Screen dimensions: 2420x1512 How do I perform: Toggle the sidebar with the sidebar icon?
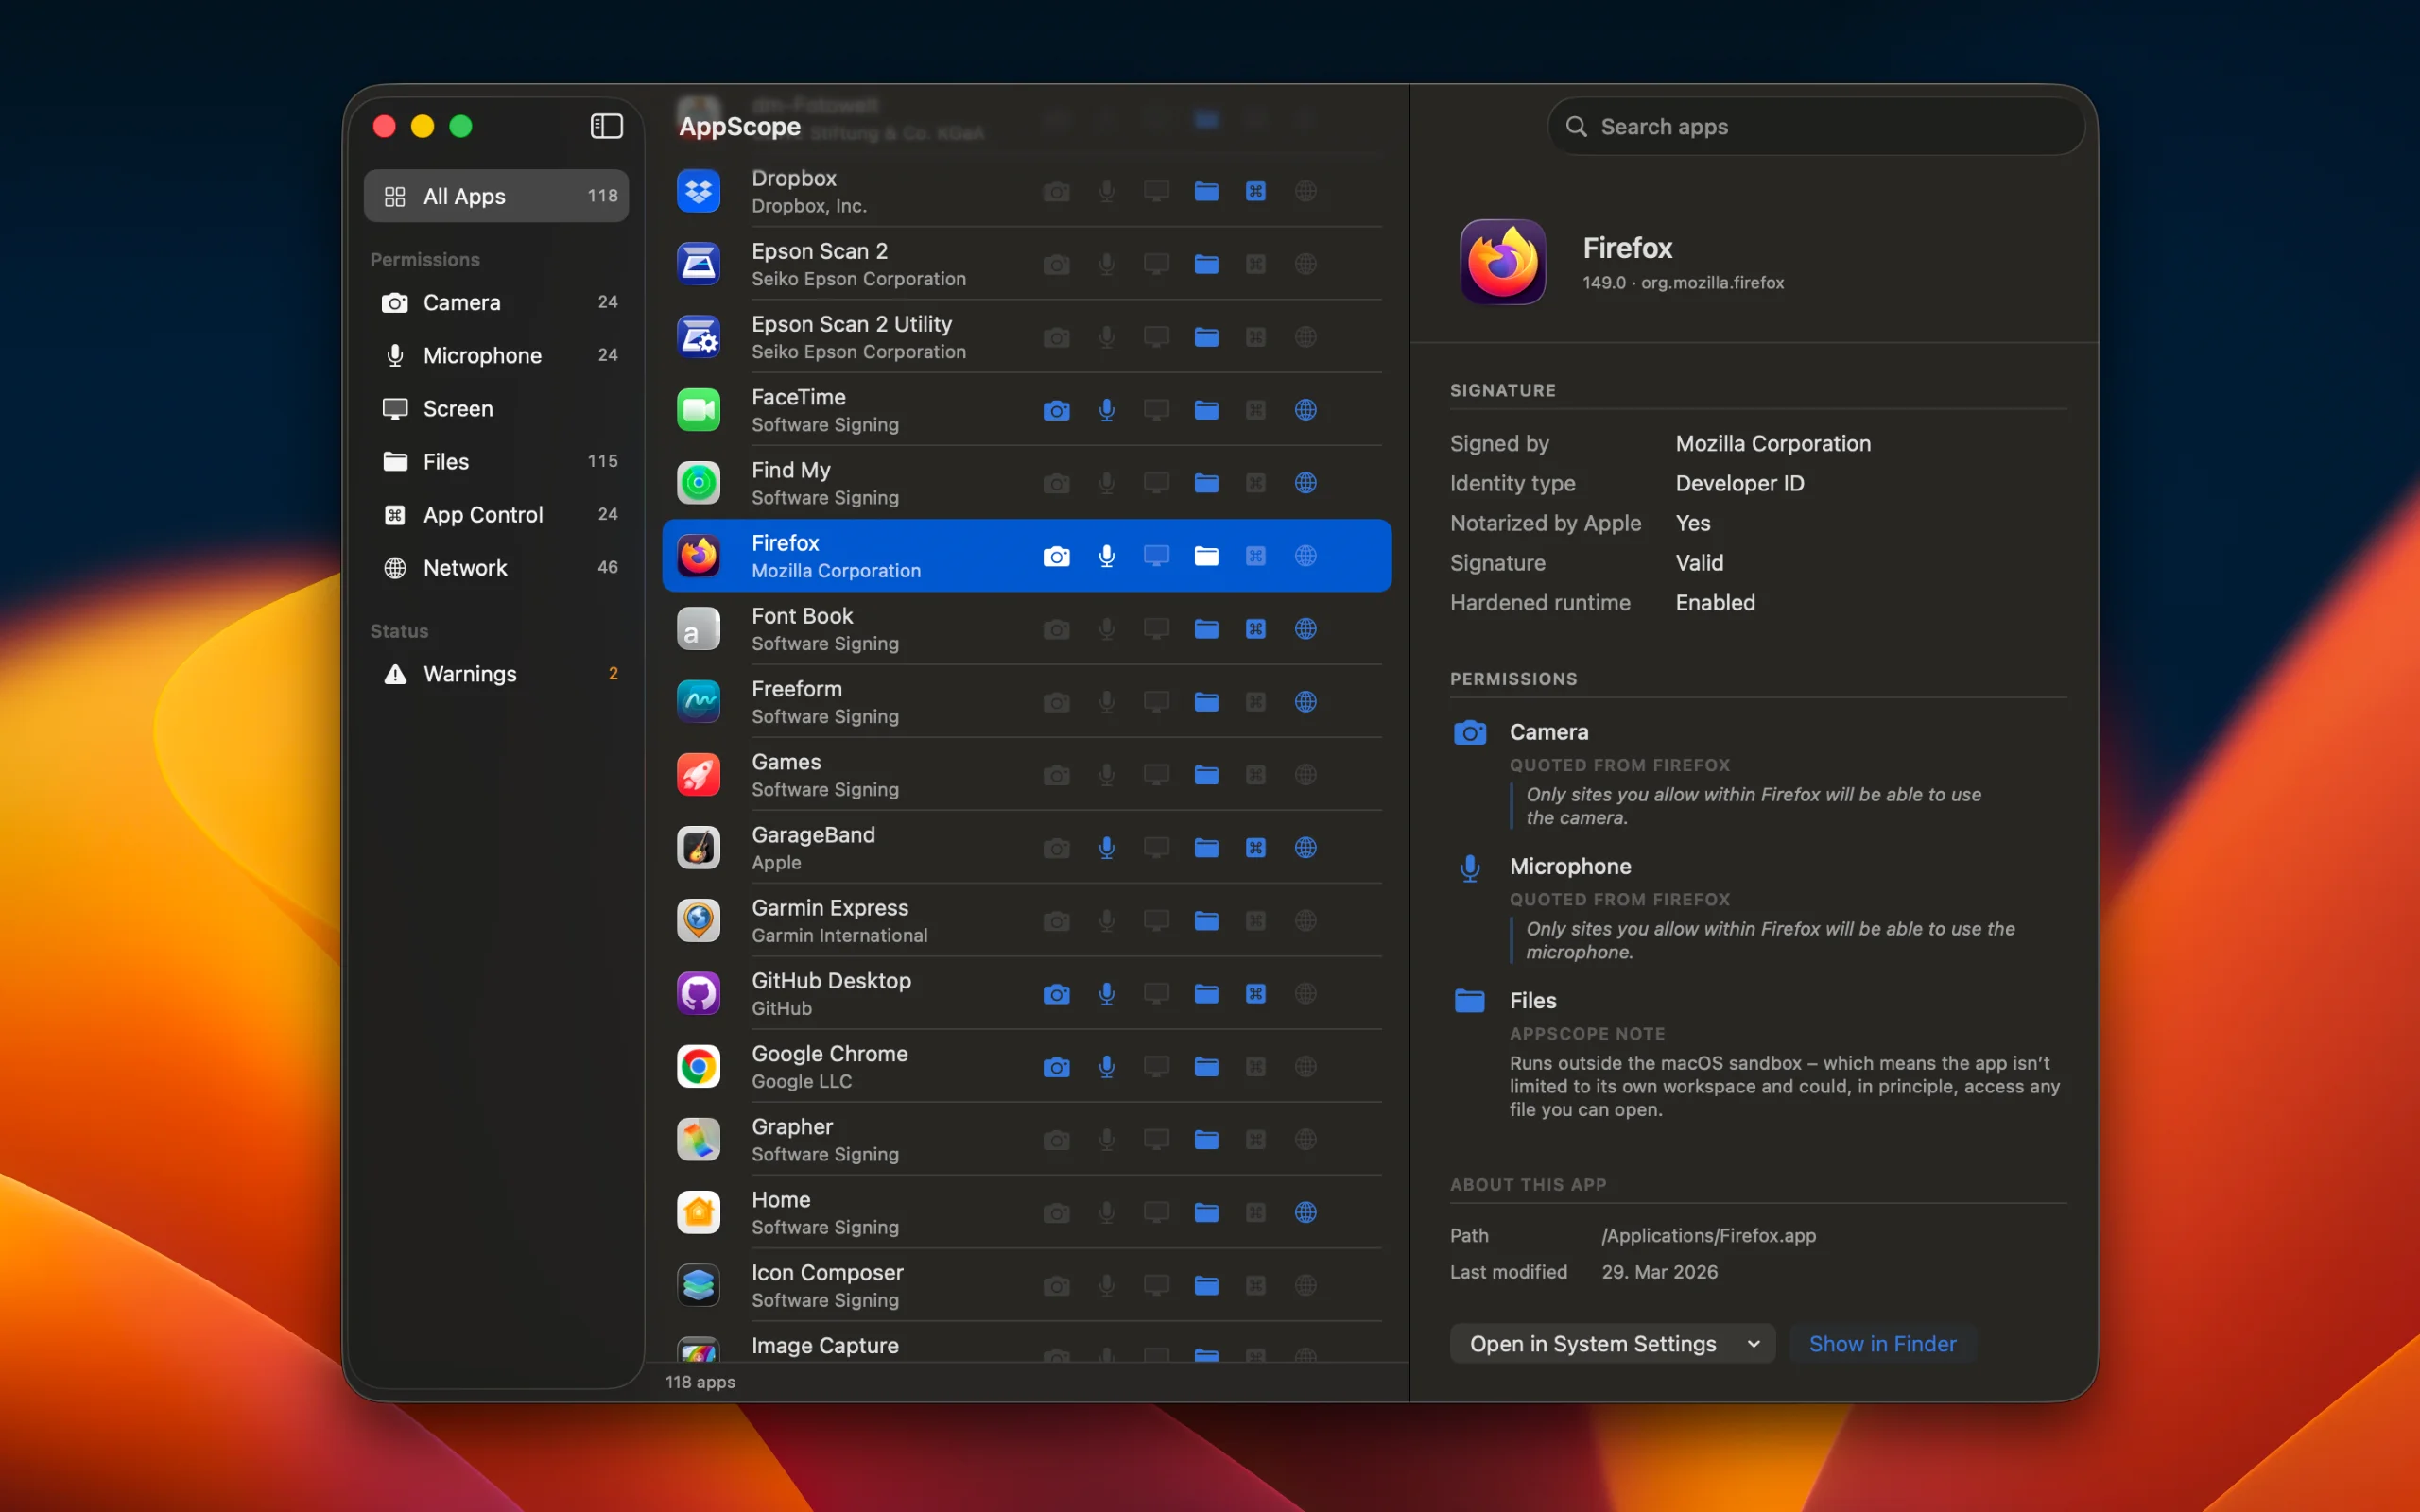click(606, 126)
